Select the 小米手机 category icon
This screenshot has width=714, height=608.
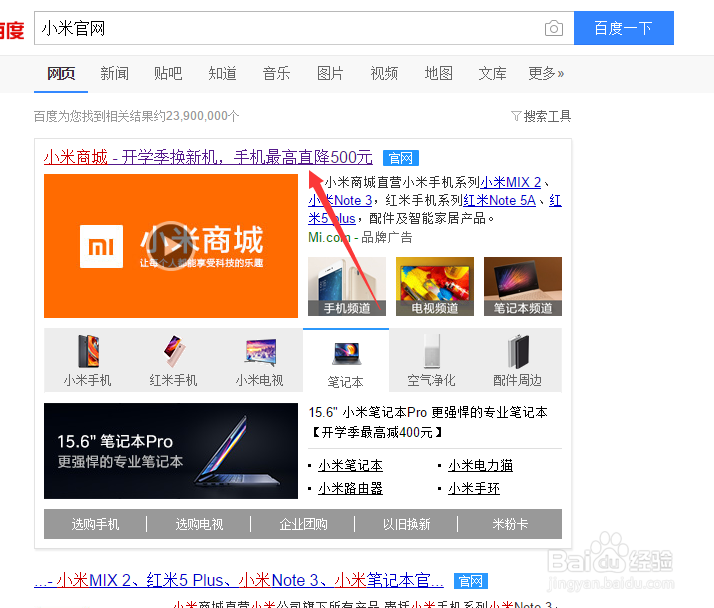[87, 360]
